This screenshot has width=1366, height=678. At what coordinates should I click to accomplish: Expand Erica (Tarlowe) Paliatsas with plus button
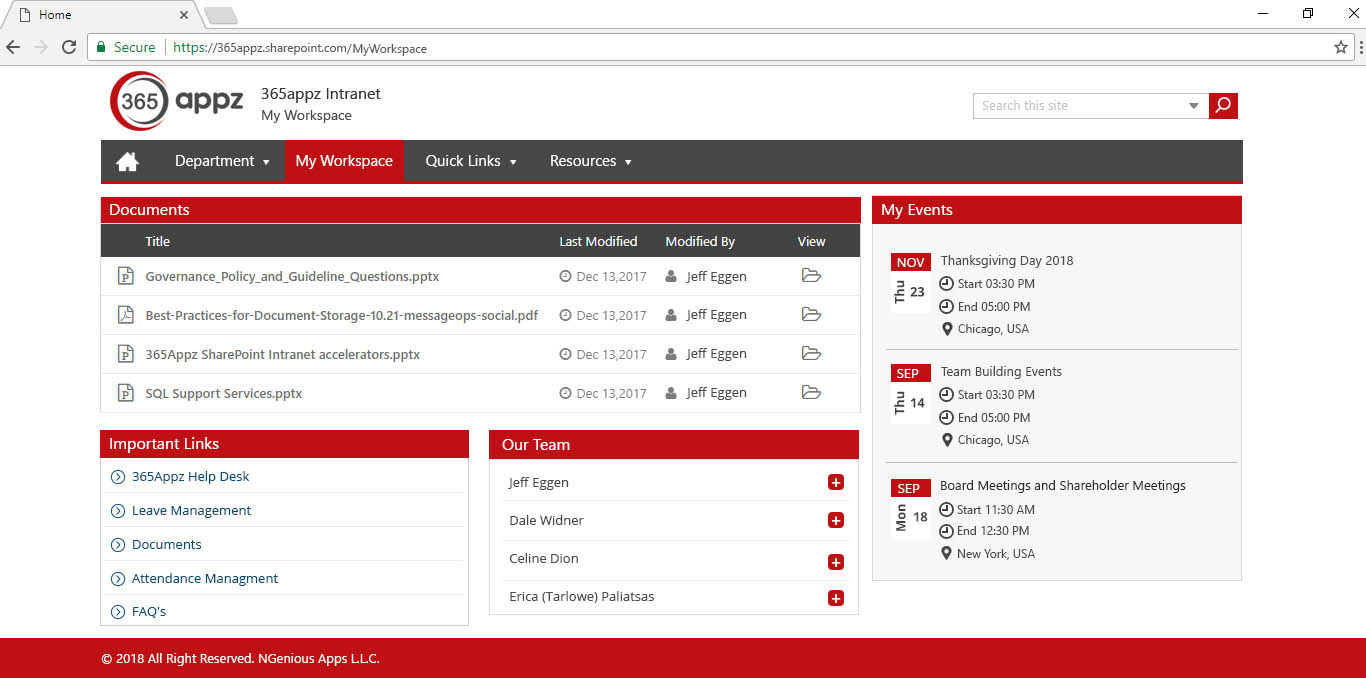coord(836,599)
